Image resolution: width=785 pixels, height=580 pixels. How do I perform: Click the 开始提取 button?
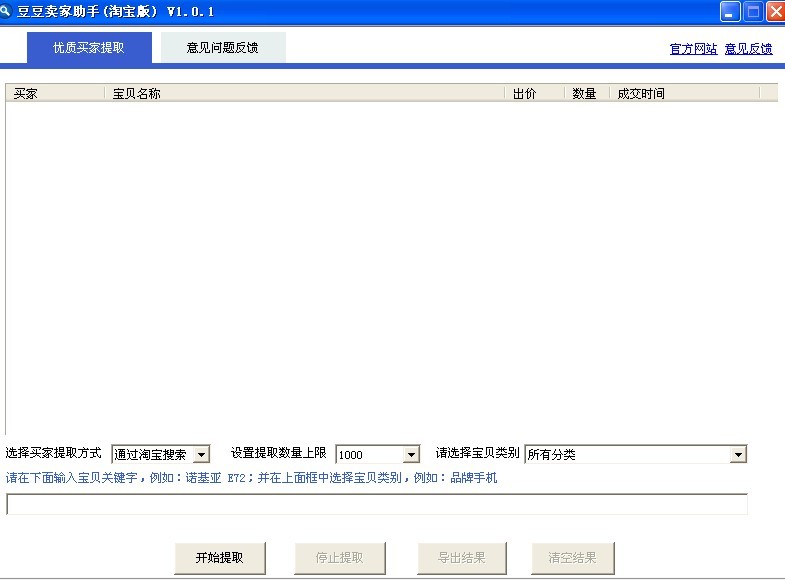pyautogui.click(x=220, y=558)
